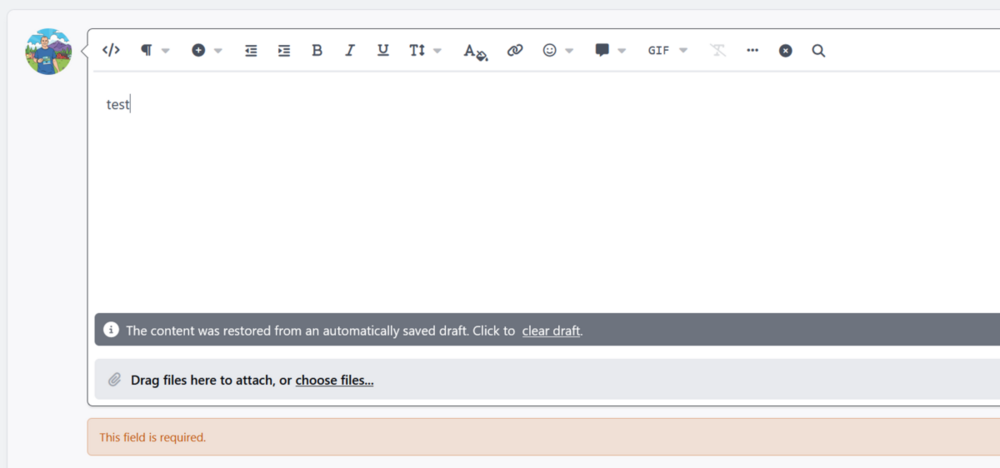Click the GIF button

click(659, 50)
